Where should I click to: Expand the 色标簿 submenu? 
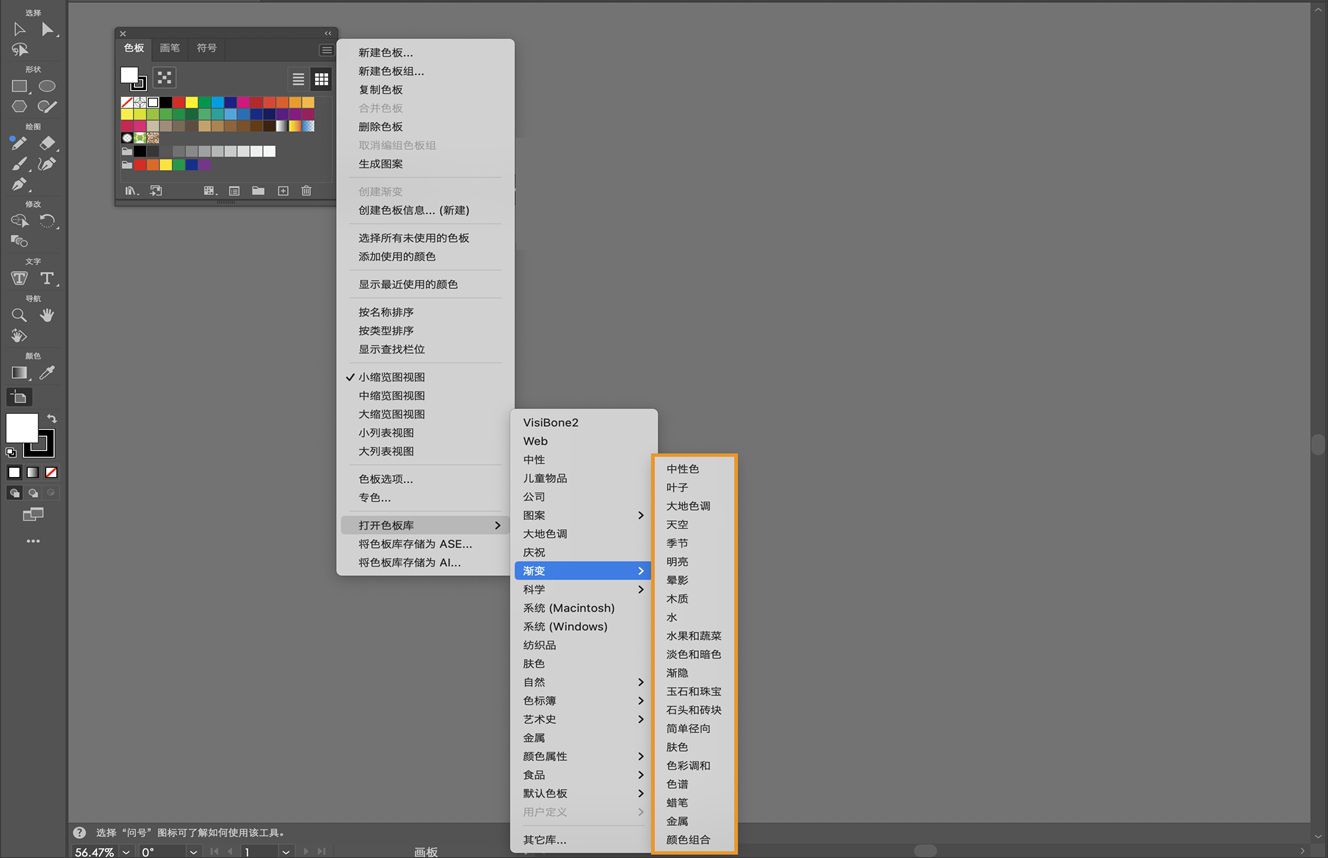click(584, 701)
